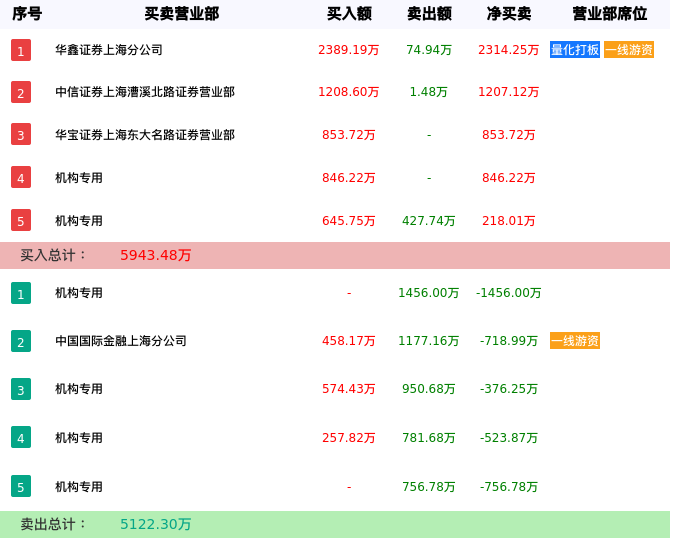676x540 pixels.
Task: Click the 营业部席位 column header
Action: 610,14
